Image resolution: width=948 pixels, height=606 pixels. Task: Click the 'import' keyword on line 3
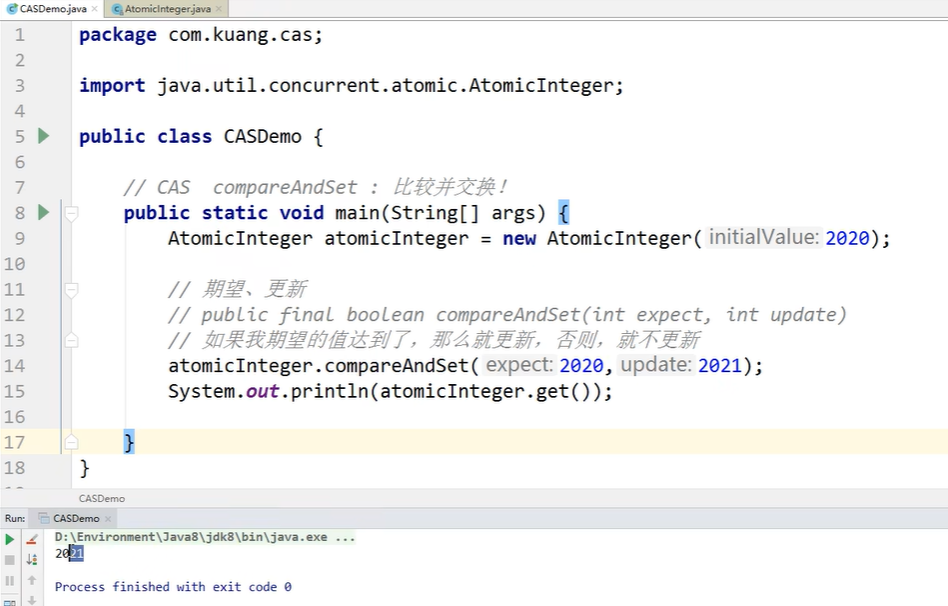tap(112, 86)
